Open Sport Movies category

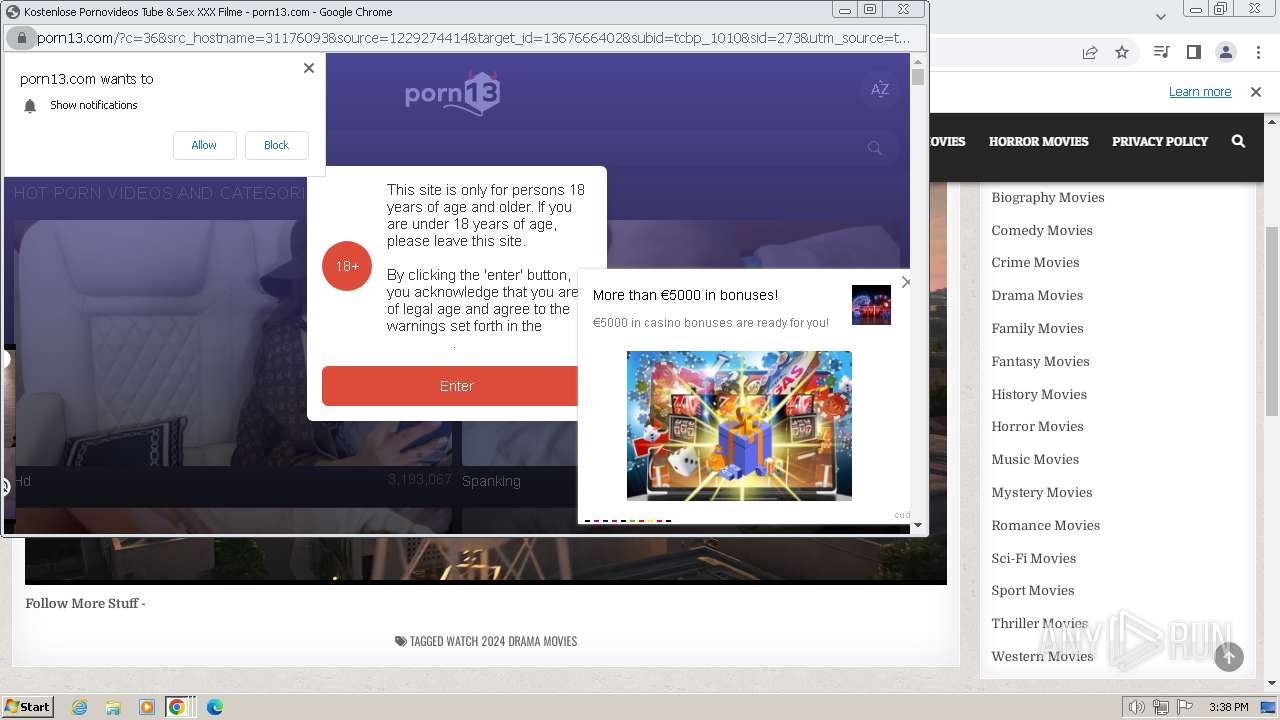tap(1032, 590)
